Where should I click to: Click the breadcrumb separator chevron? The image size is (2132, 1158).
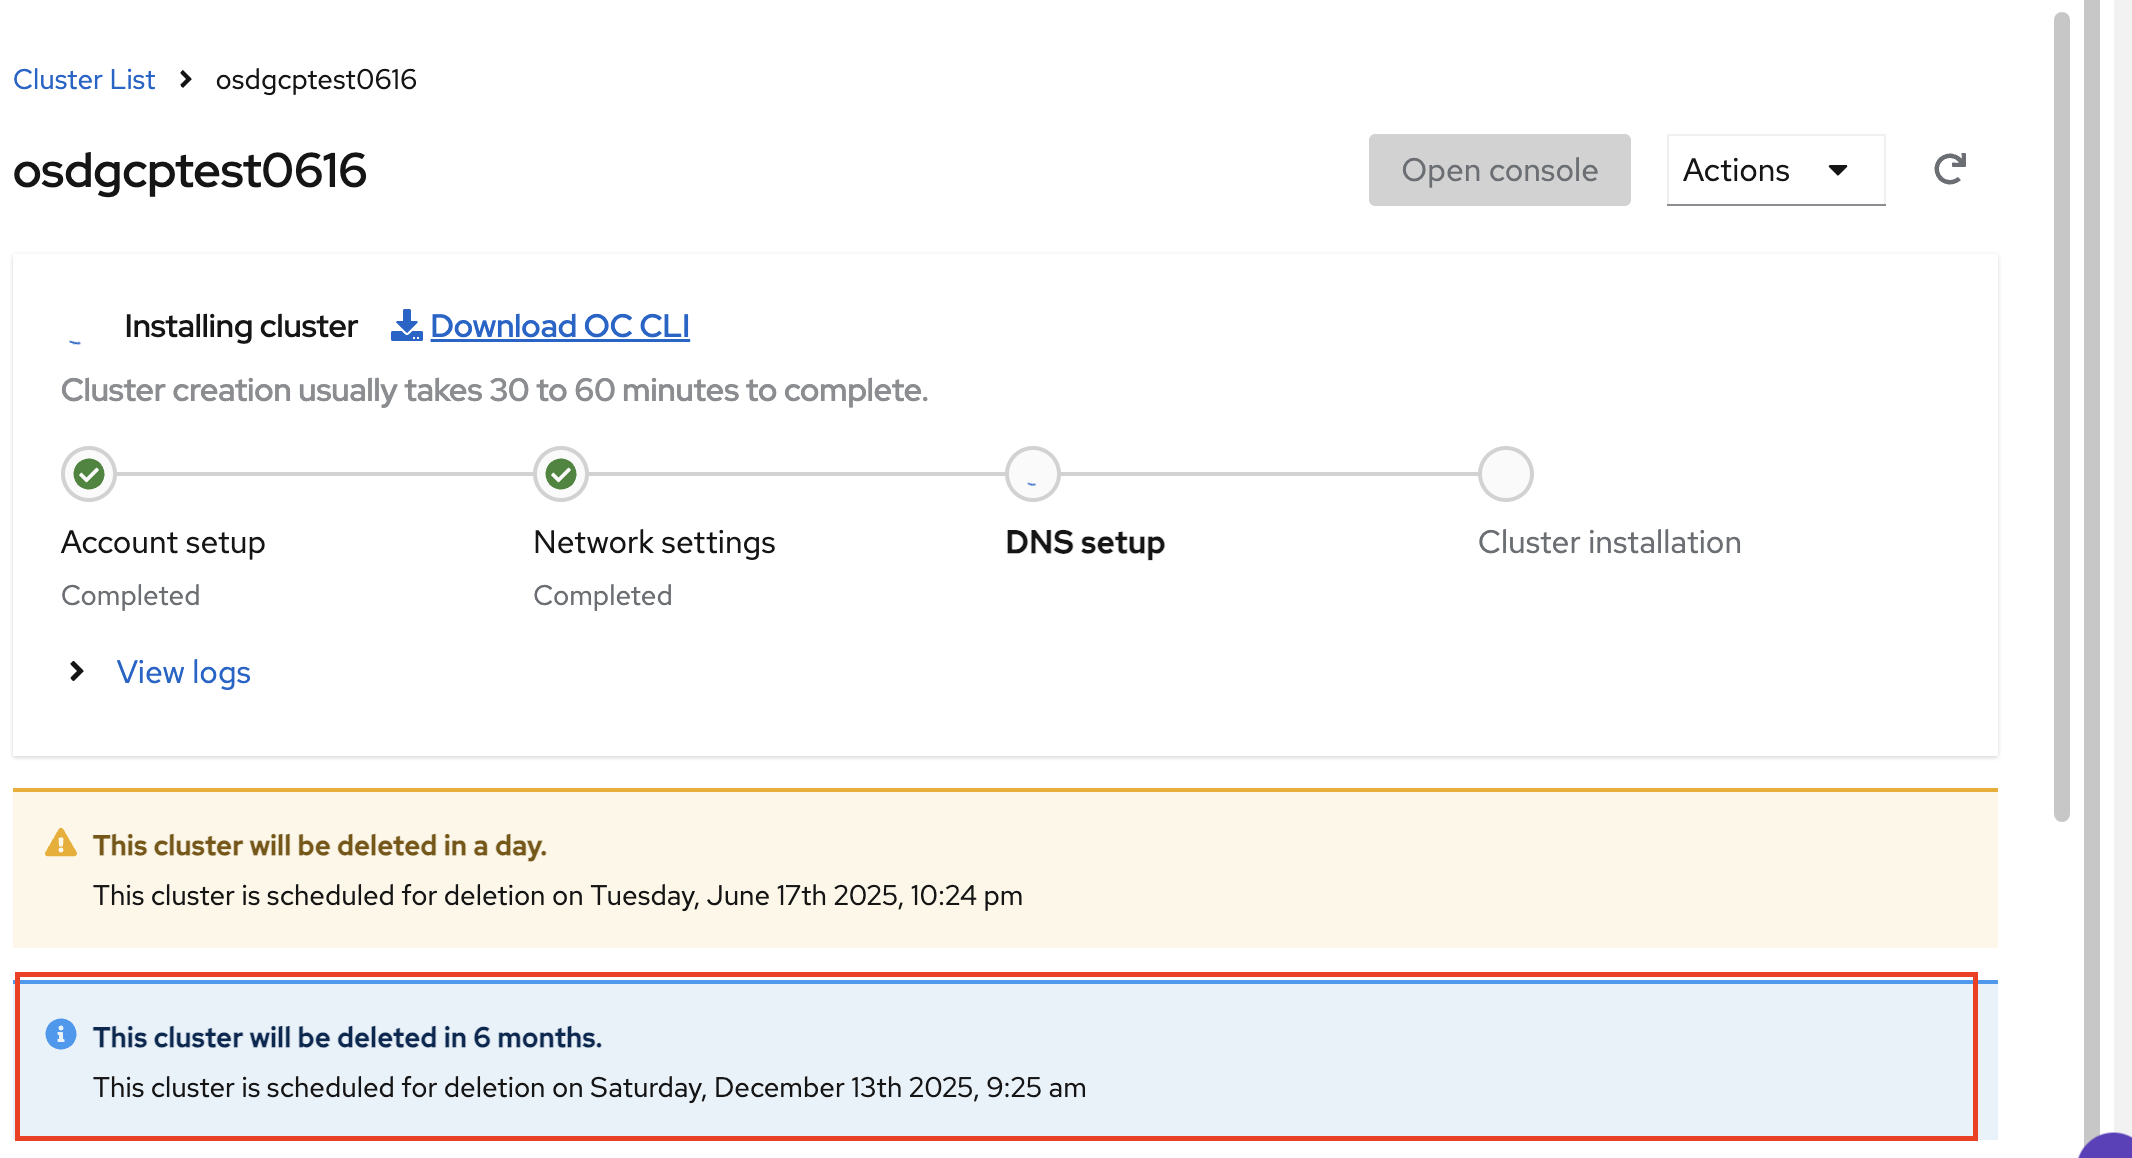186,79
